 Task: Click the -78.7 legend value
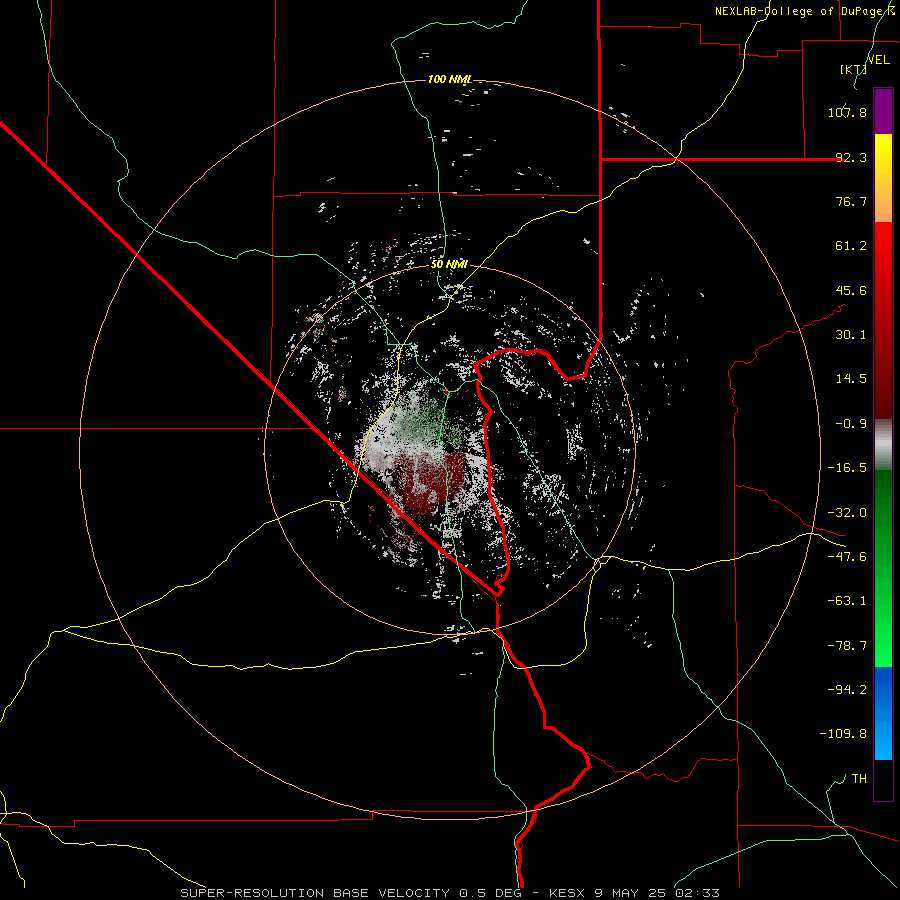coord(847,646)
